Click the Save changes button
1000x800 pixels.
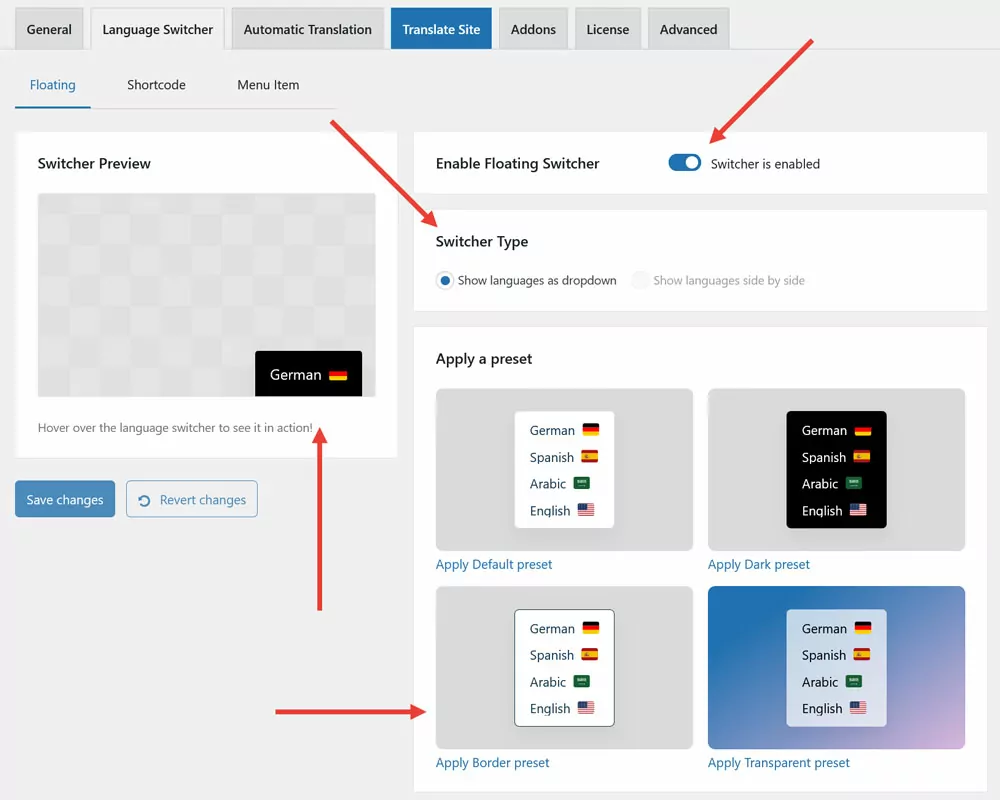(64, 499)
